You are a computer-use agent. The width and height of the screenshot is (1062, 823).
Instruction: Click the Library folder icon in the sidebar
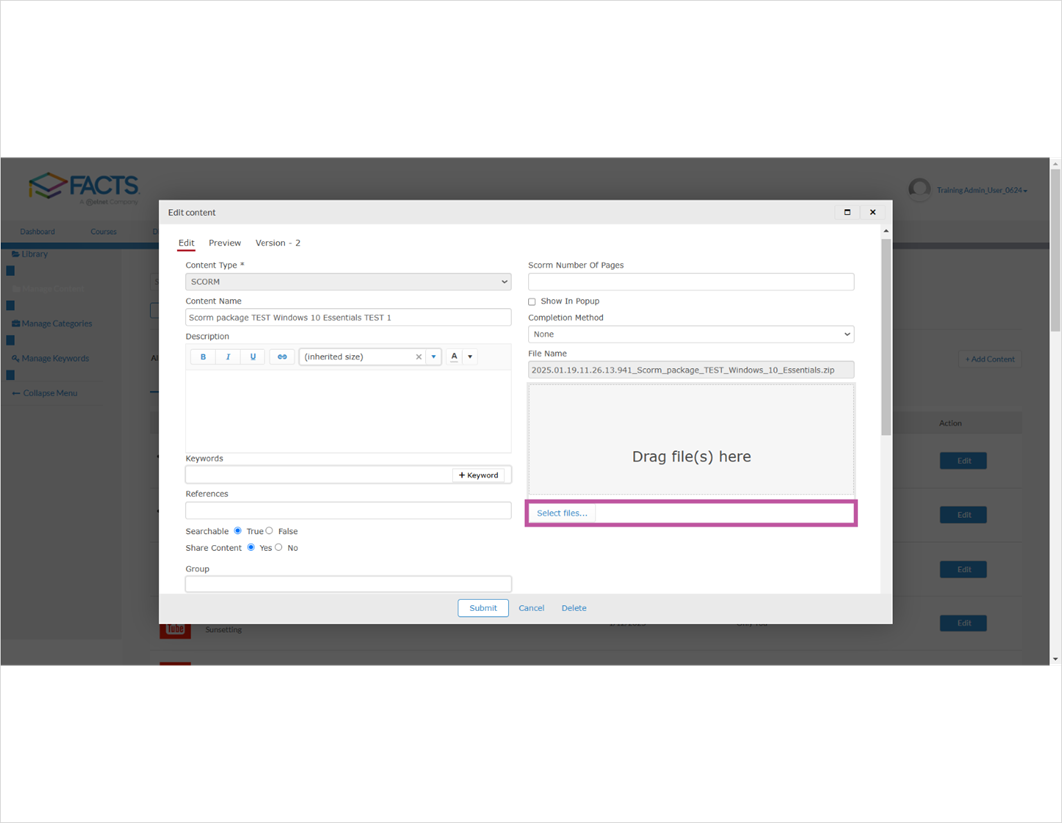(x=16, y=254)
